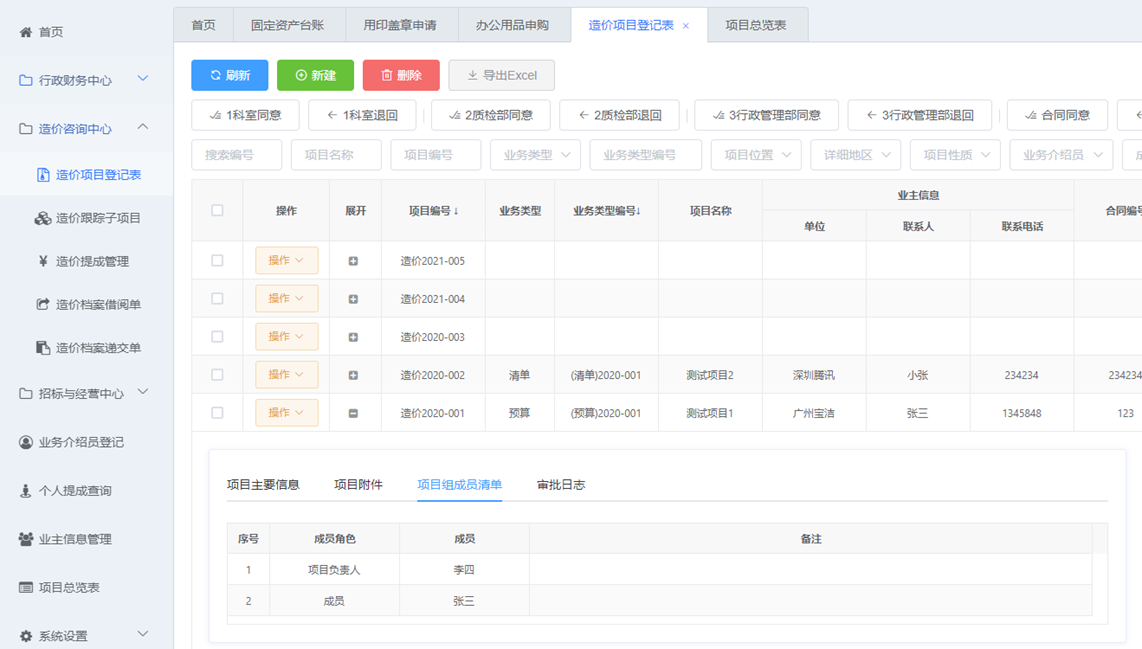Open the 项目位置 filter dropdown
1142x649 pixels.
point(756,154)
